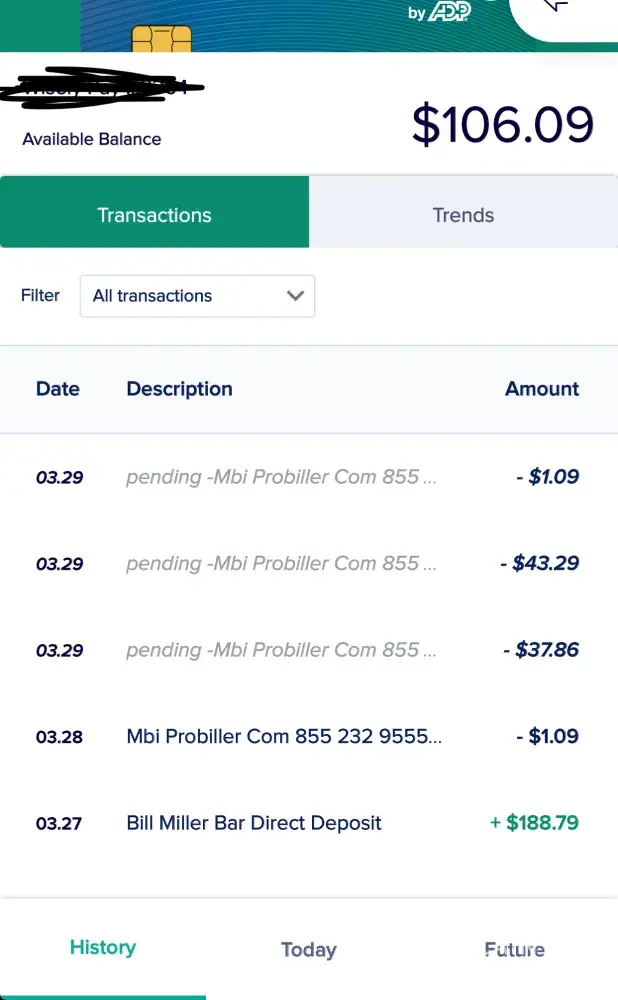
Task: Switch to the Transactions tab
Action: (x=154, y=215)
